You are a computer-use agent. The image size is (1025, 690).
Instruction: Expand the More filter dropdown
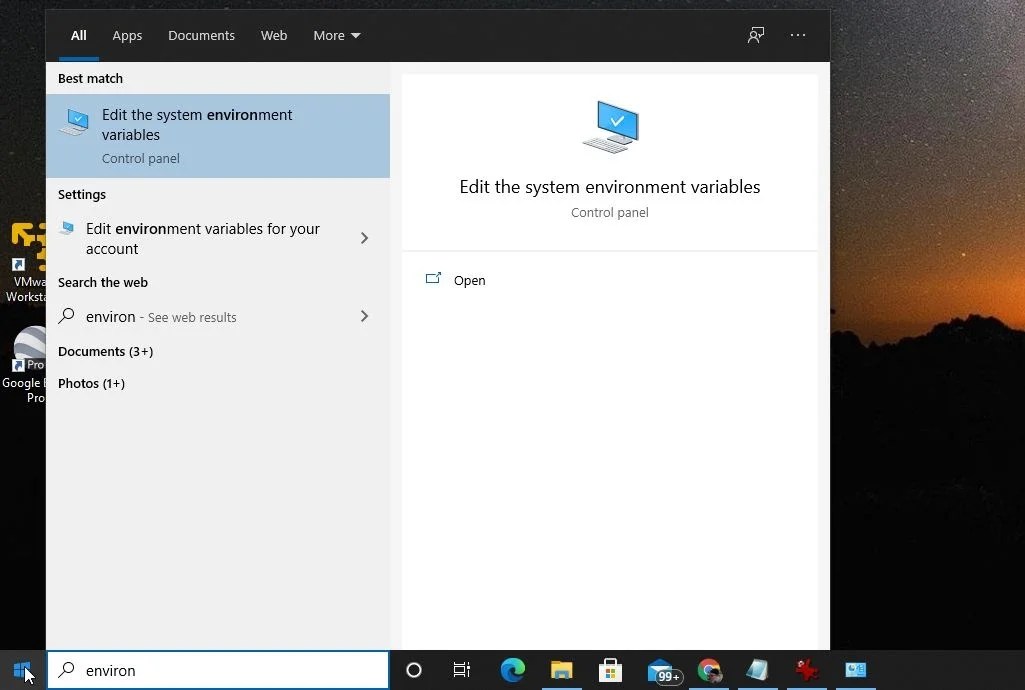(x=336, y=35)
